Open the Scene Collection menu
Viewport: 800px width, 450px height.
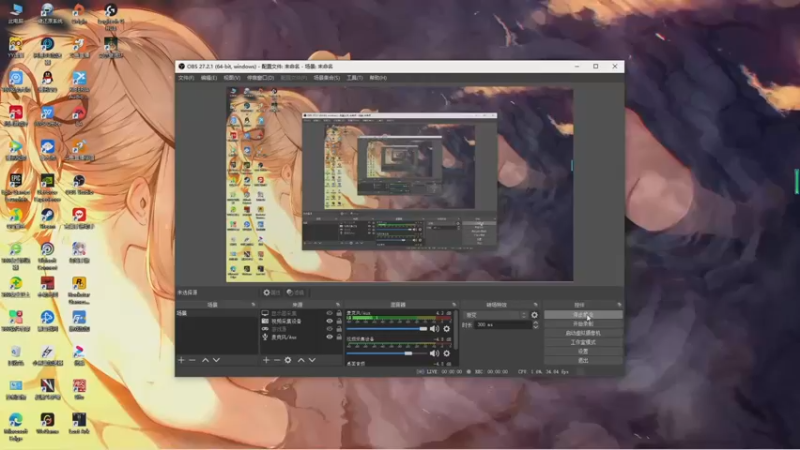tap(327, 78)
